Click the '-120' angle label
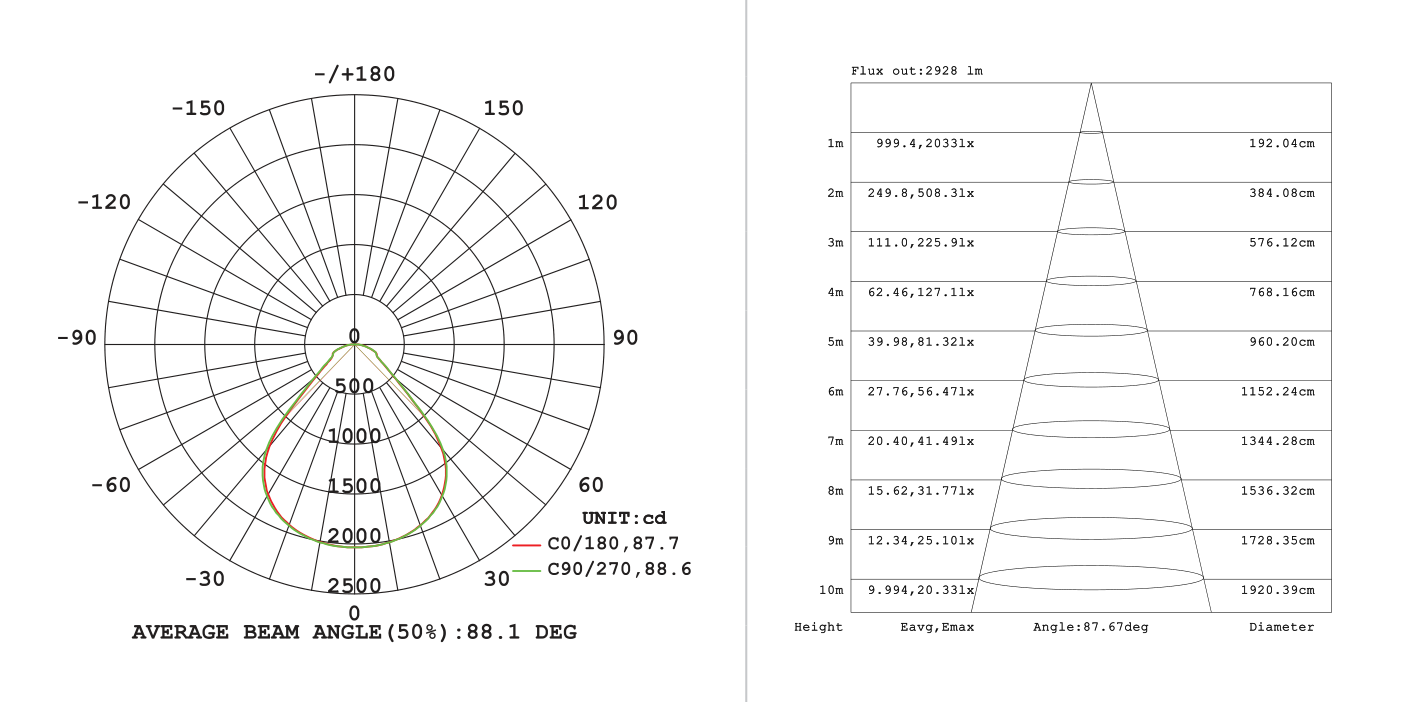 (104, 202)
